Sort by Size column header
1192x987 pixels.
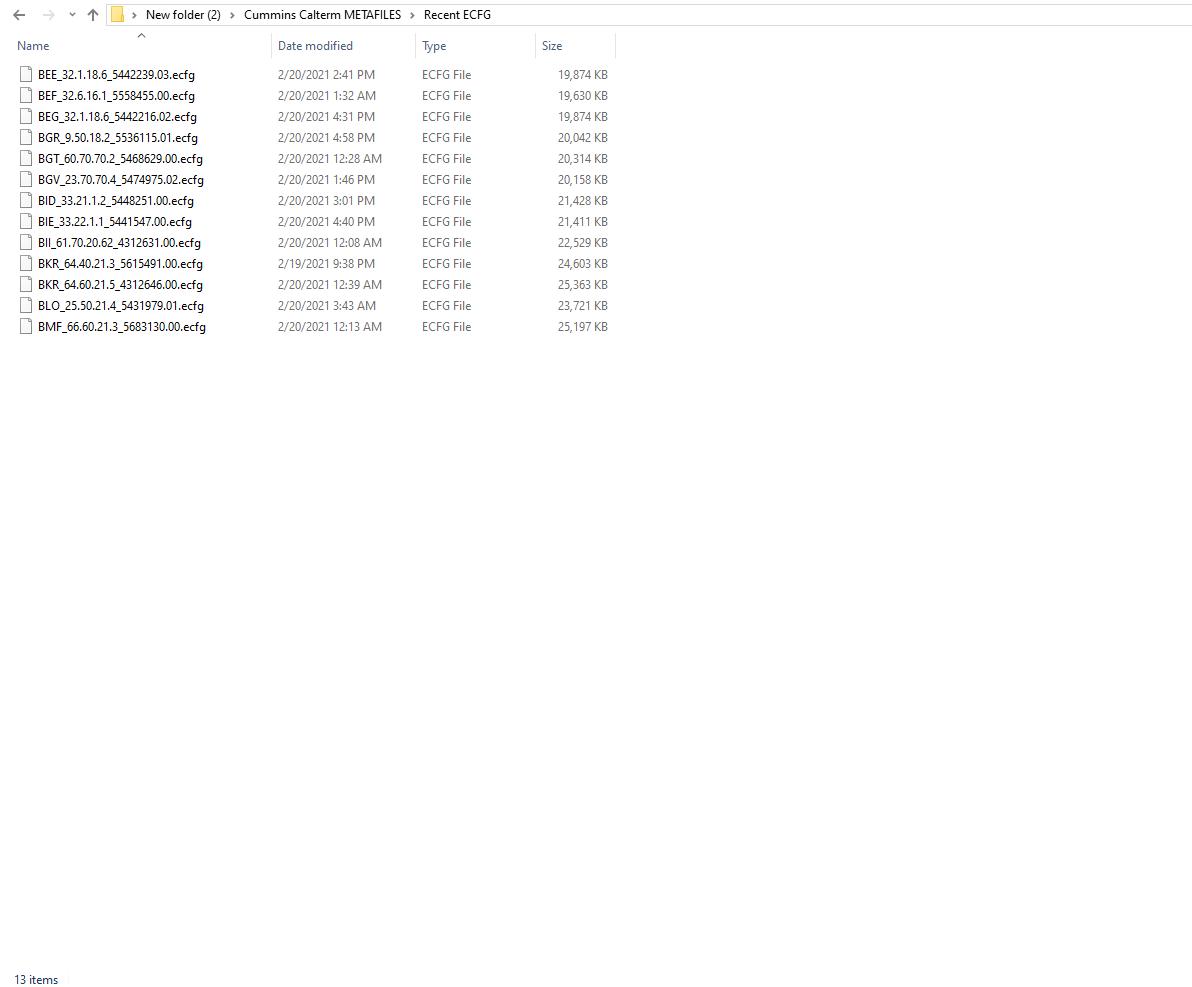pos(552,46)
